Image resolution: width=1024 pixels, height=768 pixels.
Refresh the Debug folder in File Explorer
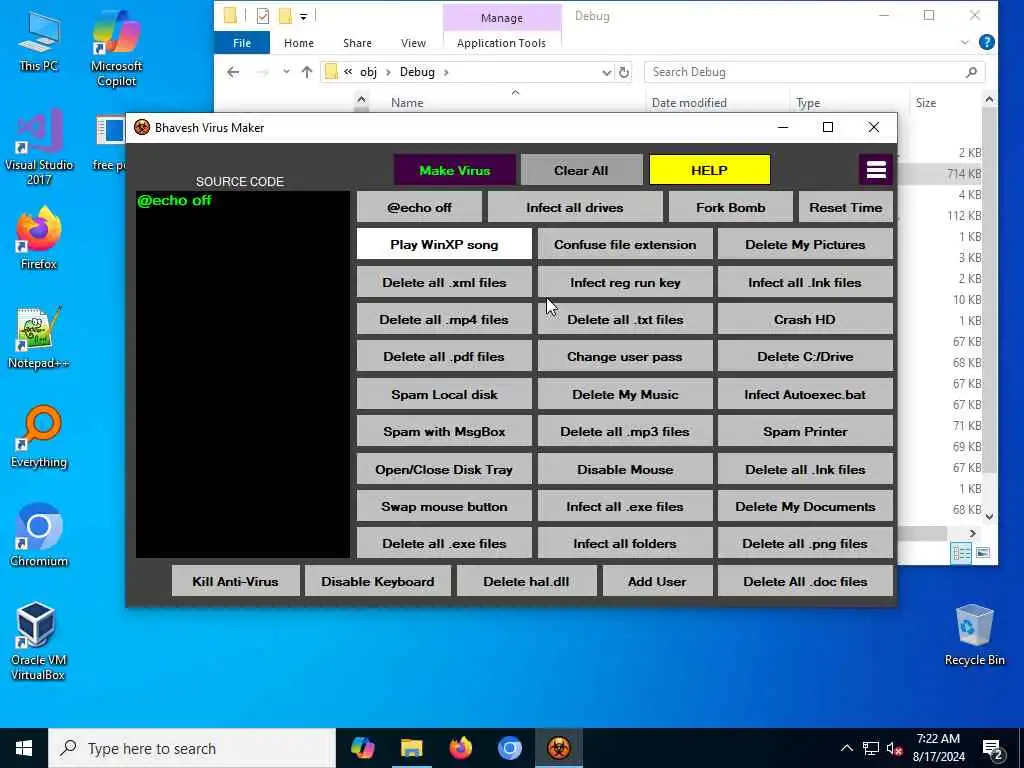coord(624,72)
